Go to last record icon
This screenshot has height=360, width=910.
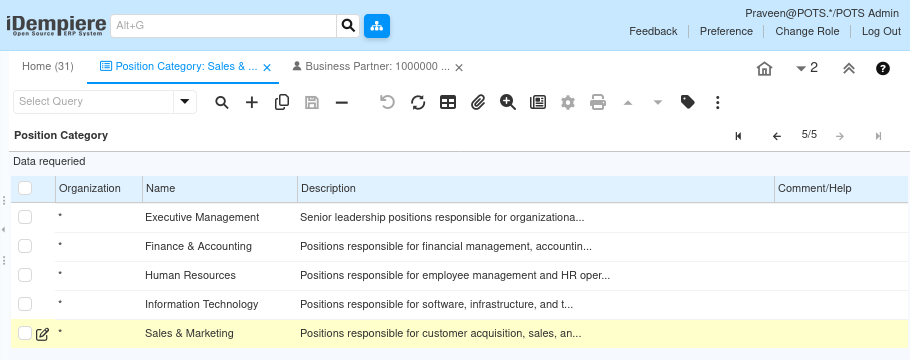pos(878,136)
